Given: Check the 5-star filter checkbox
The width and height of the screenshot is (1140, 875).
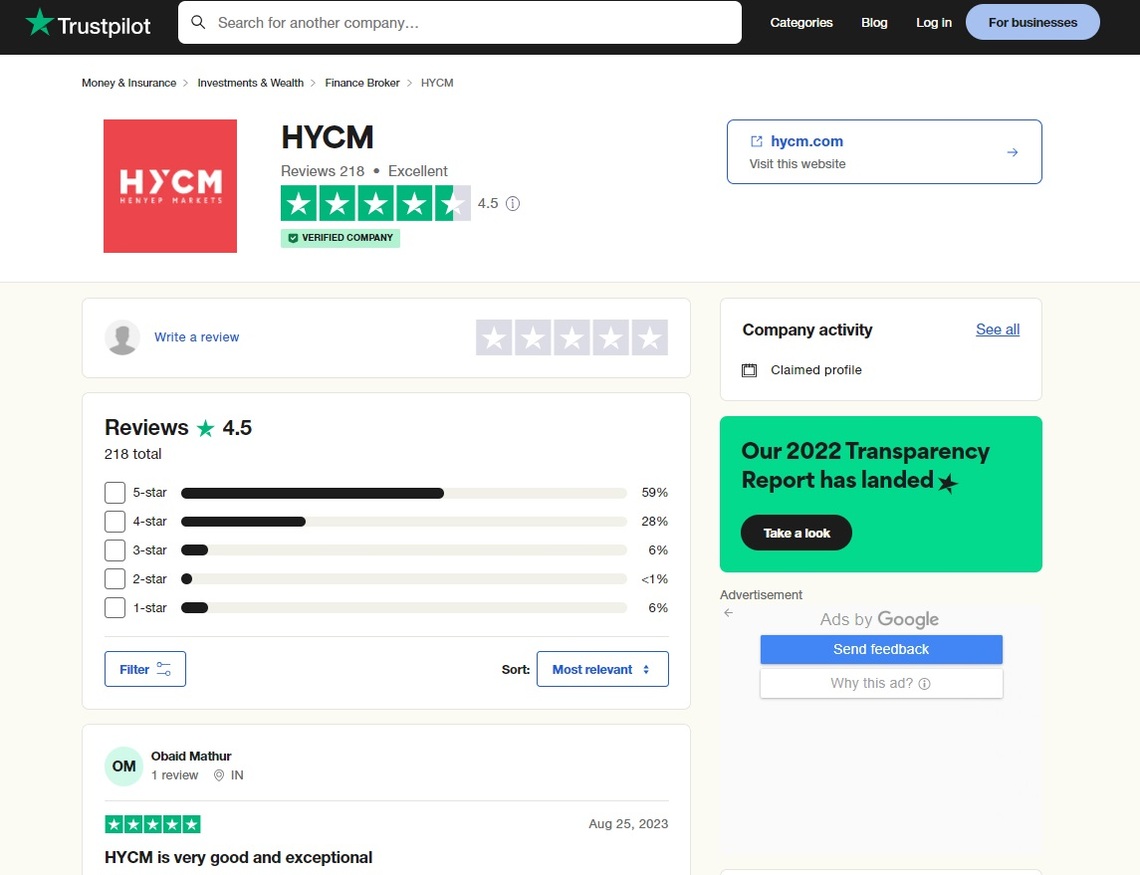Looking at the screenshot, I should (115, 493).
